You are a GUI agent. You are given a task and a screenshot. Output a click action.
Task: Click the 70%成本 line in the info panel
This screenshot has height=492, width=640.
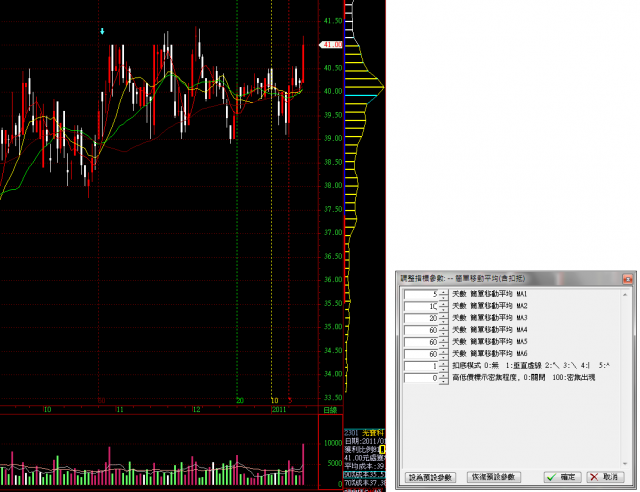(364, 483)
